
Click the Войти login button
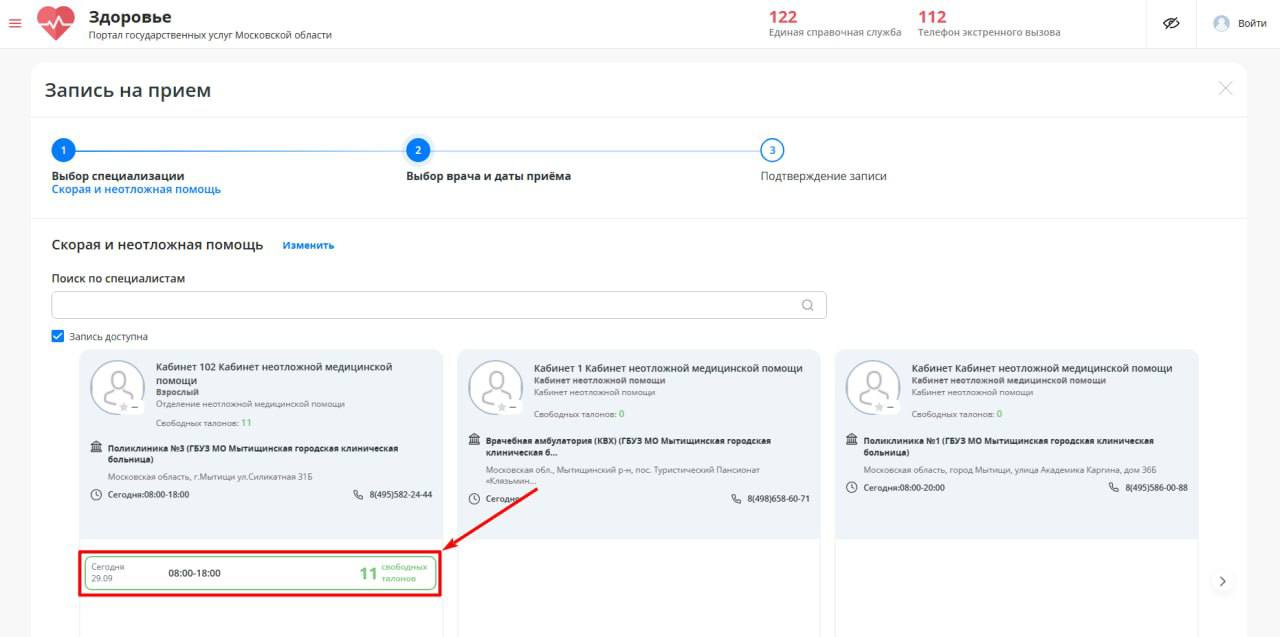pyautogui.click(x=1251, y=23)
